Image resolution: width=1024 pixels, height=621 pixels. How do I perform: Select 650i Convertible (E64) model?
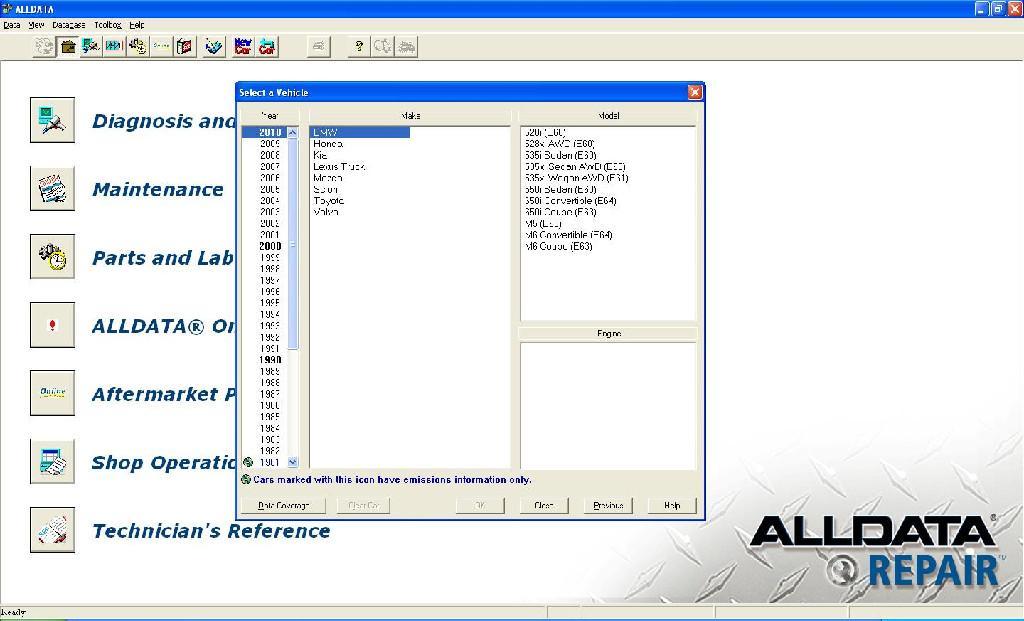(570, 200)
